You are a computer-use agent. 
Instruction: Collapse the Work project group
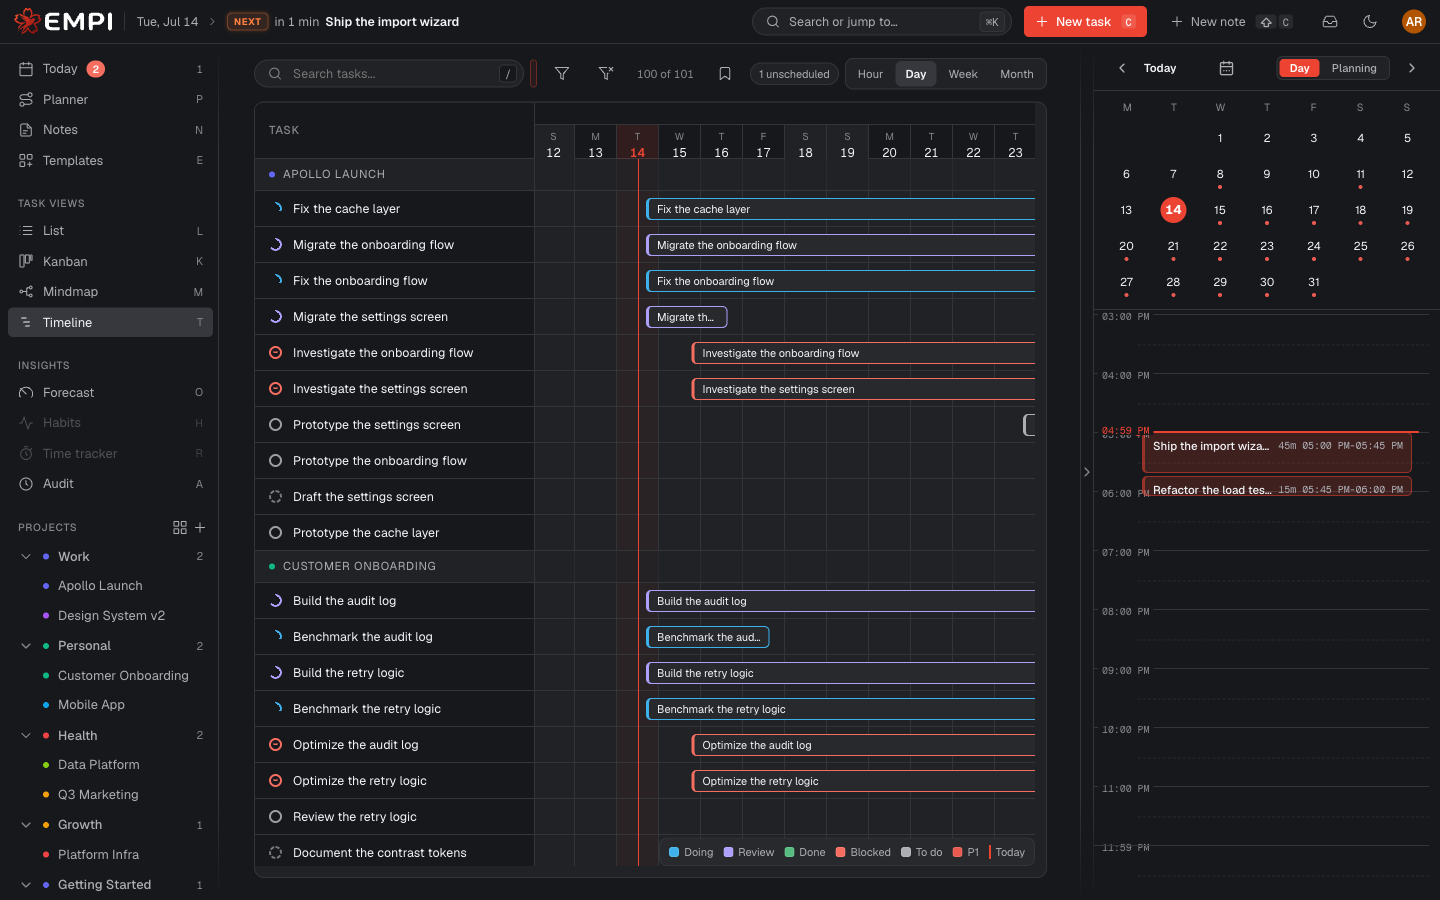[x=26, y=557]
